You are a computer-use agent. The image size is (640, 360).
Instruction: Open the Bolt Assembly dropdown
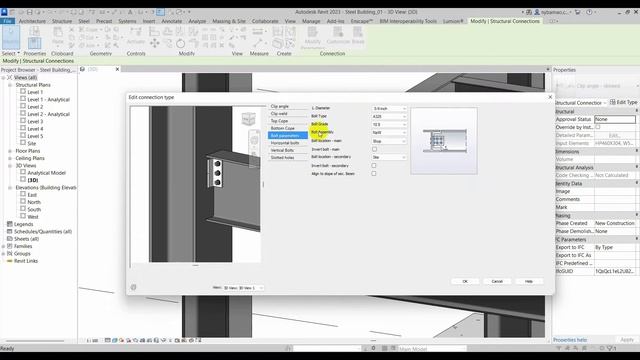click(389, 133)
